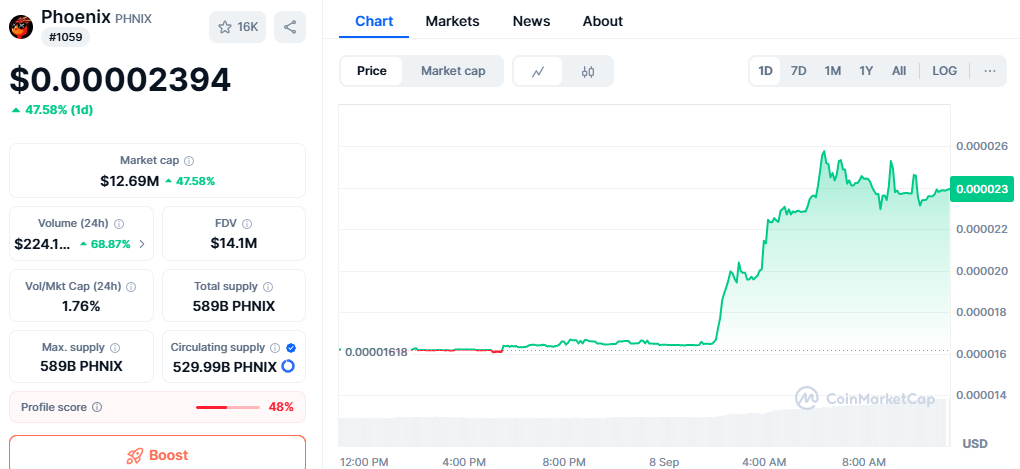Click the Boost button
Screen dimensions: 1020x469
[157, 453]
